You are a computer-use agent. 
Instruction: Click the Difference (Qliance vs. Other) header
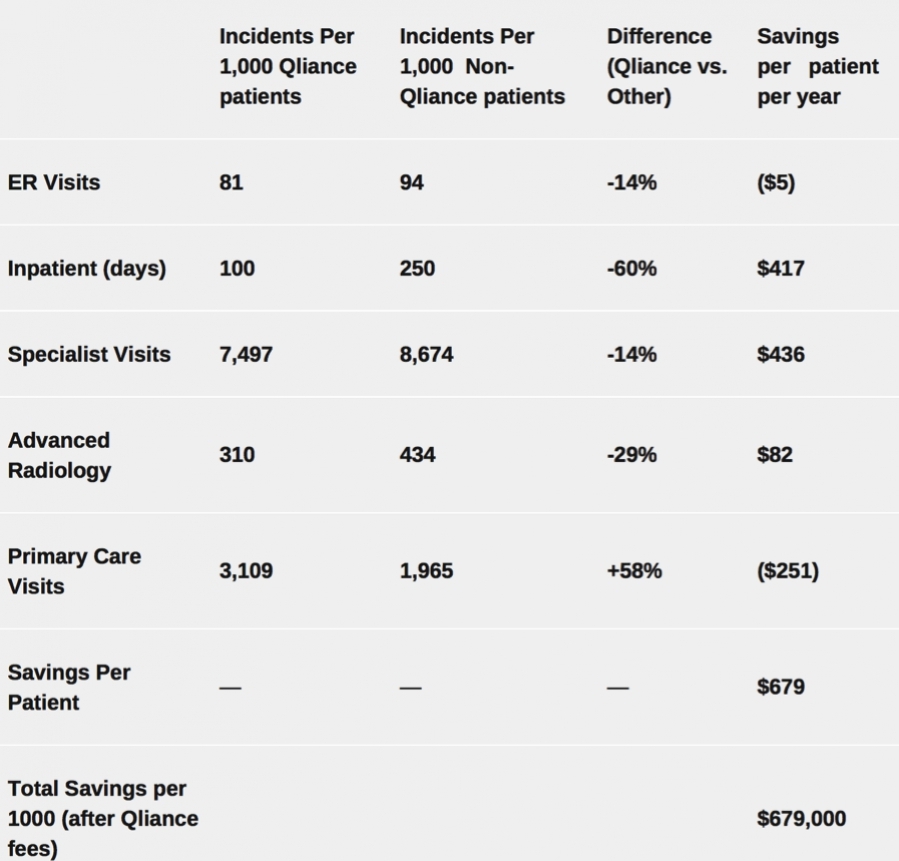coord(667,67)
